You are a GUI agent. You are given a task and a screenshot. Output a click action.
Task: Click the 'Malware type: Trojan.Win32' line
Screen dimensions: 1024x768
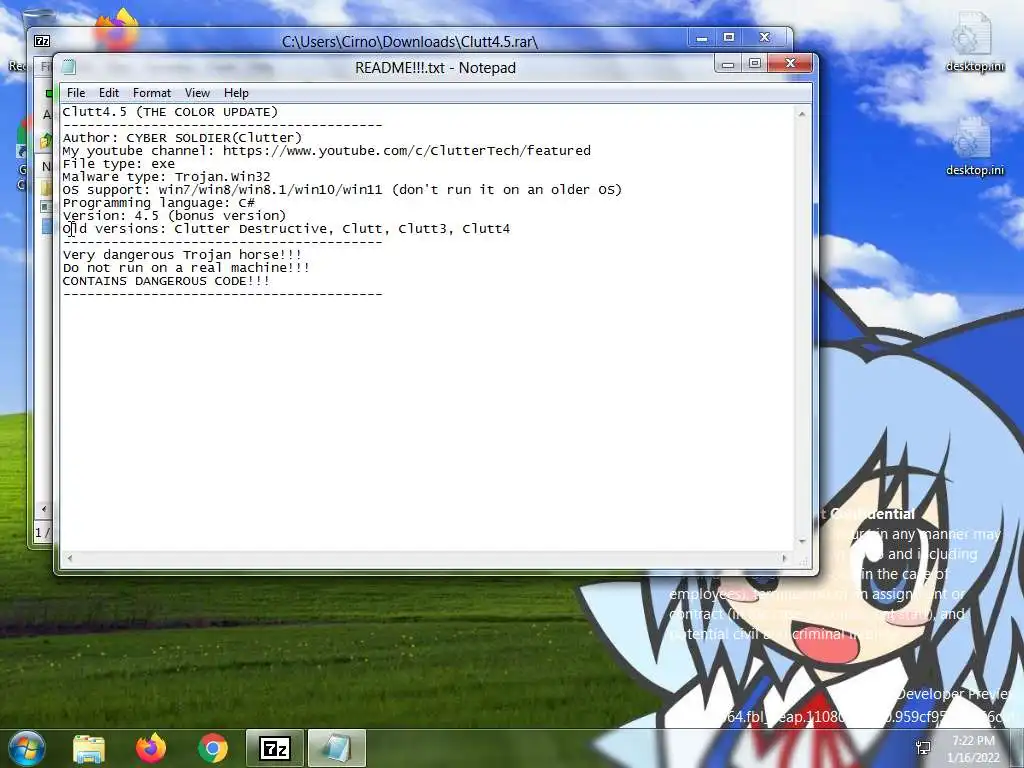pyautogui.click(x=167, y=176)
